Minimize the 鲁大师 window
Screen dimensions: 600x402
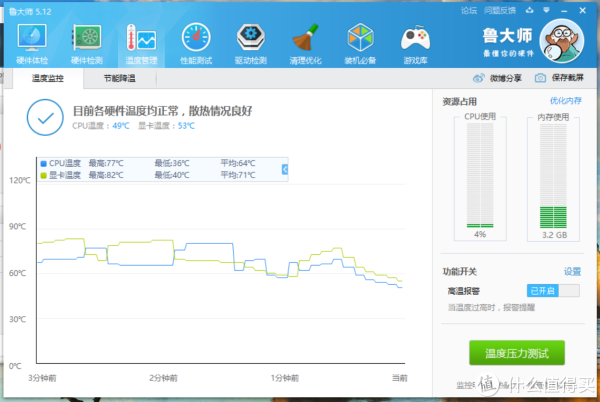564,11
